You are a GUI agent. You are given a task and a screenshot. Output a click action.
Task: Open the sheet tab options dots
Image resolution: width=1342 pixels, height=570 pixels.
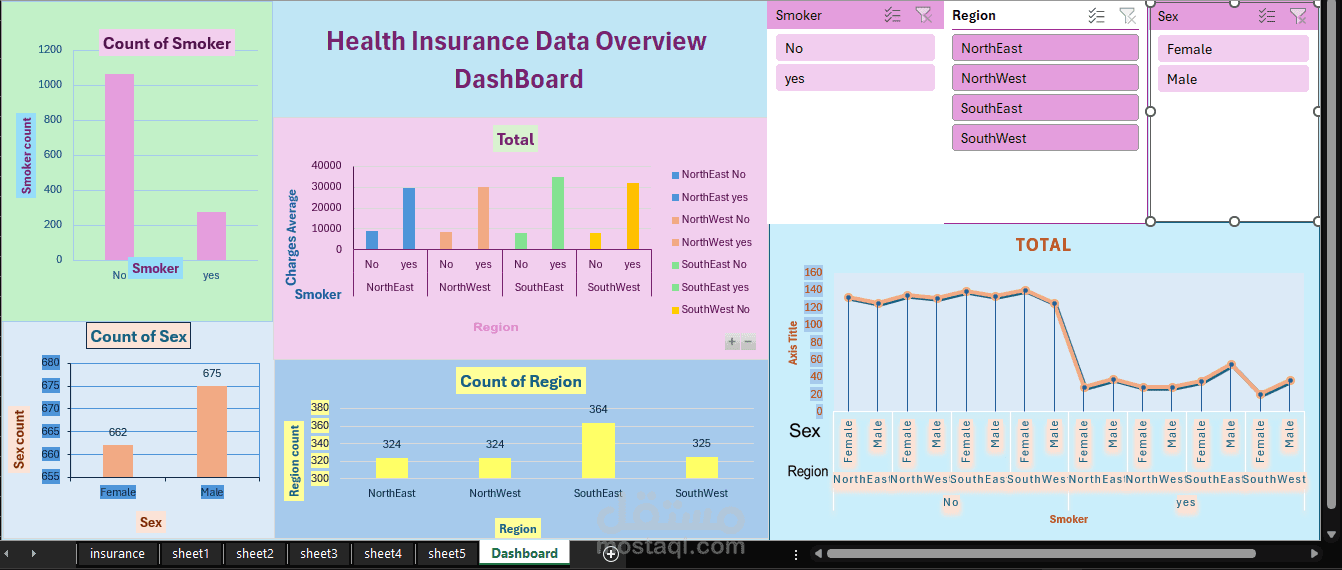pyautogui.click(x=796, y=553)
